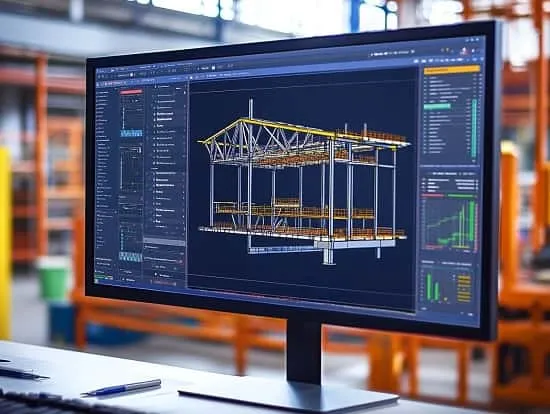Click the lower light-blue striped block in the properties panel
The height and width of the screenshot is (414, 550).
pos(131,257)
